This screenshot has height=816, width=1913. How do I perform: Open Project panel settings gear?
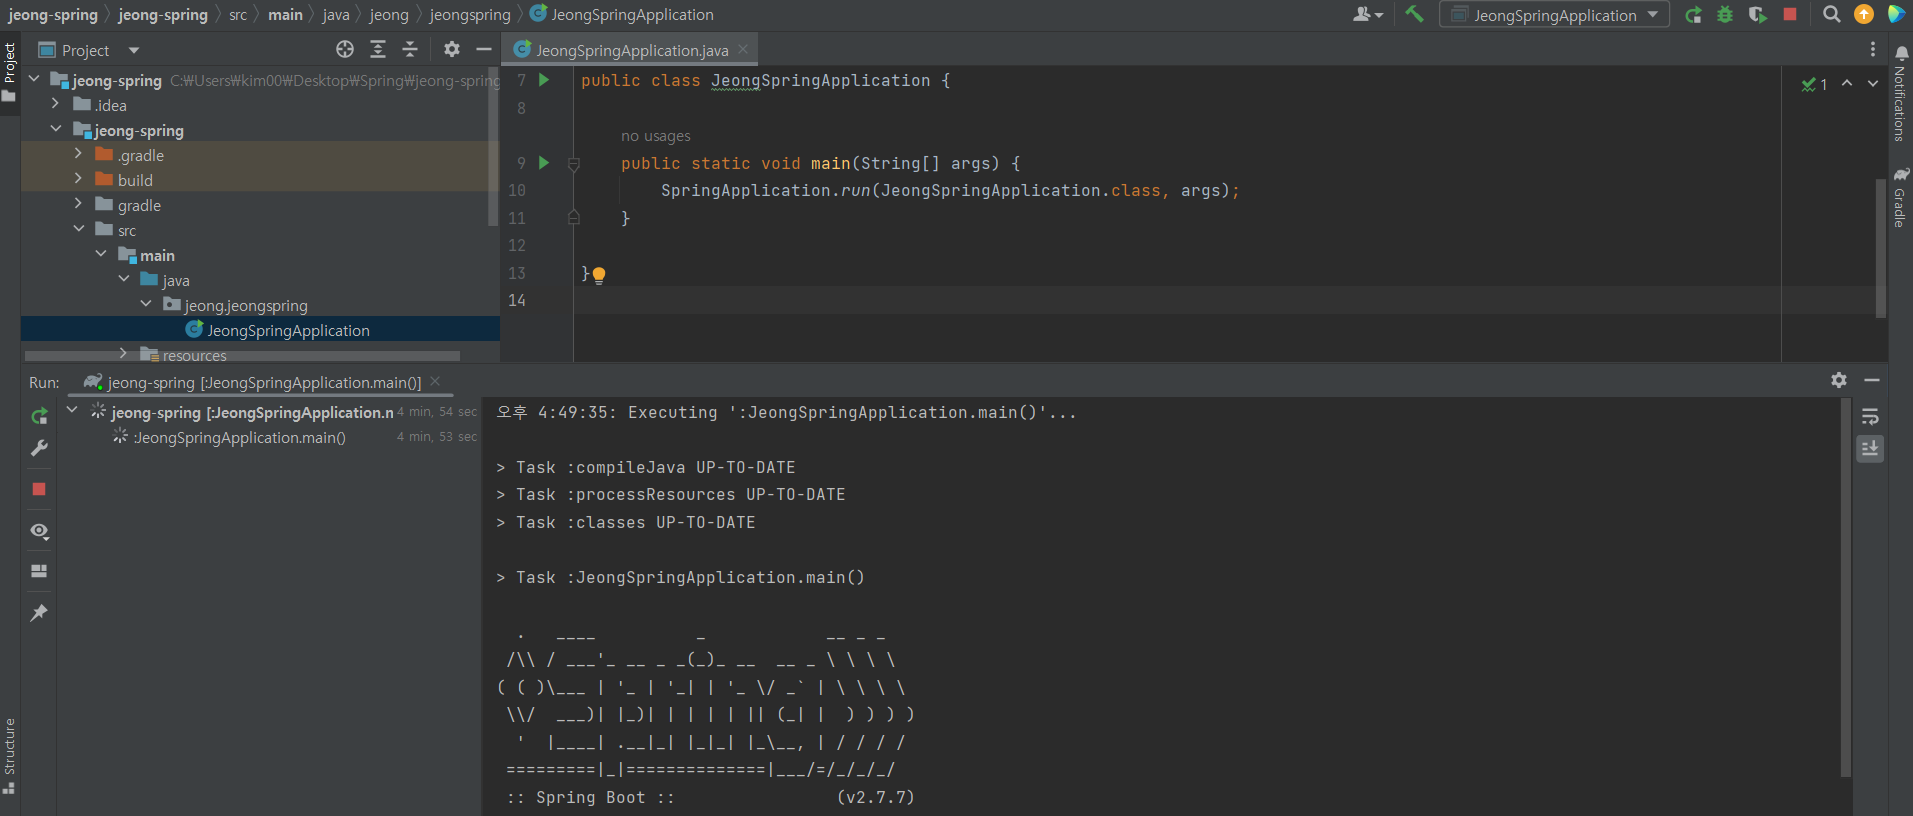coord(452,49)
